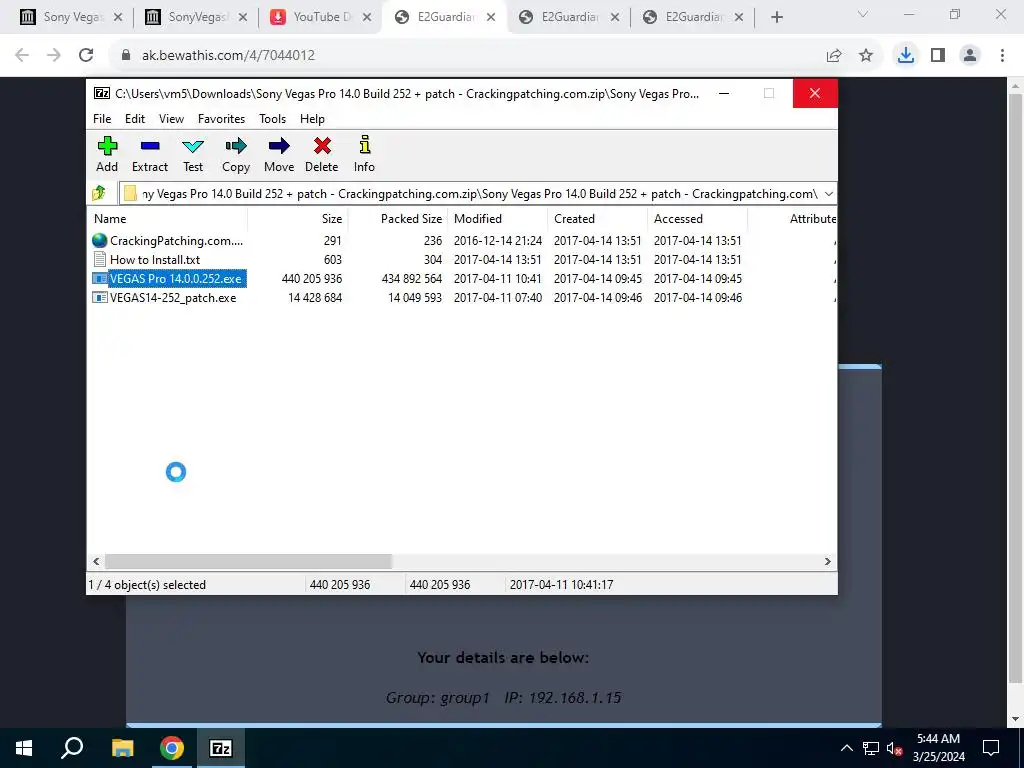The image size is (1024, 768).
Task: Show hidden system tray icons
Action: tap(846, 748)
